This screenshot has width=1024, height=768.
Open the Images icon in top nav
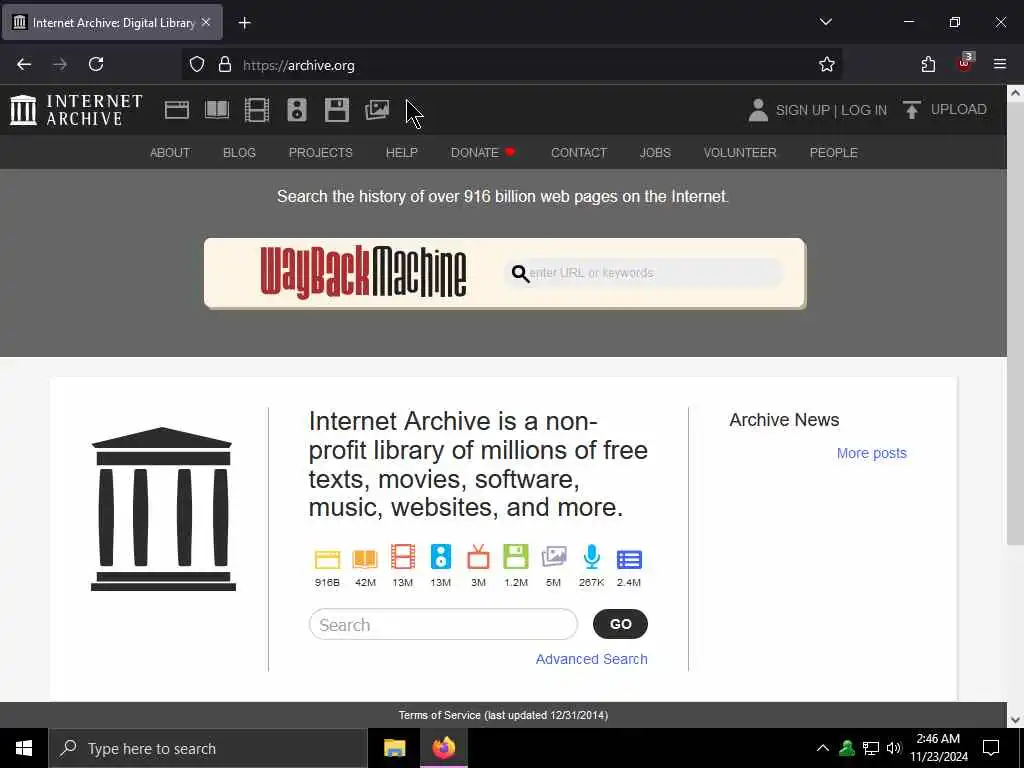pos(377,110)
